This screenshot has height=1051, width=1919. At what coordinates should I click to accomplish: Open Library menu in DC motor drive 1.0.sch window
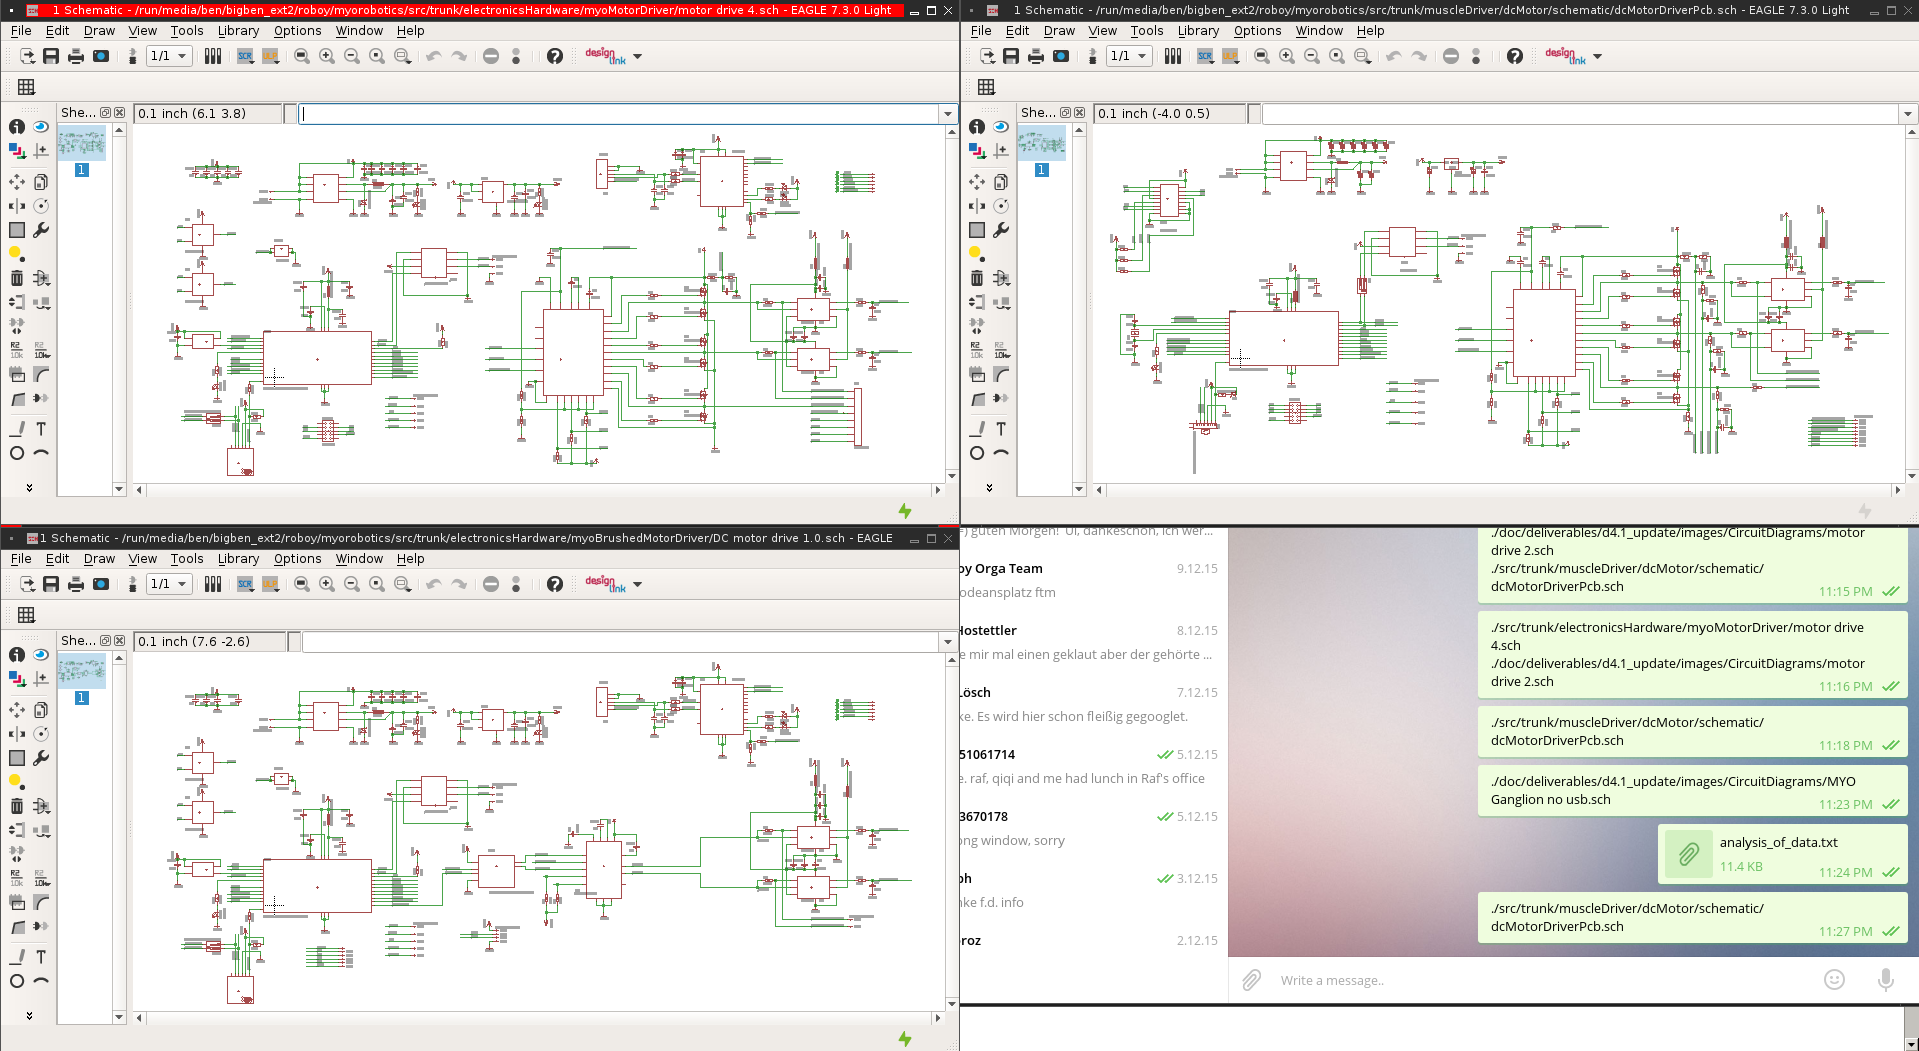pos(238,559)
